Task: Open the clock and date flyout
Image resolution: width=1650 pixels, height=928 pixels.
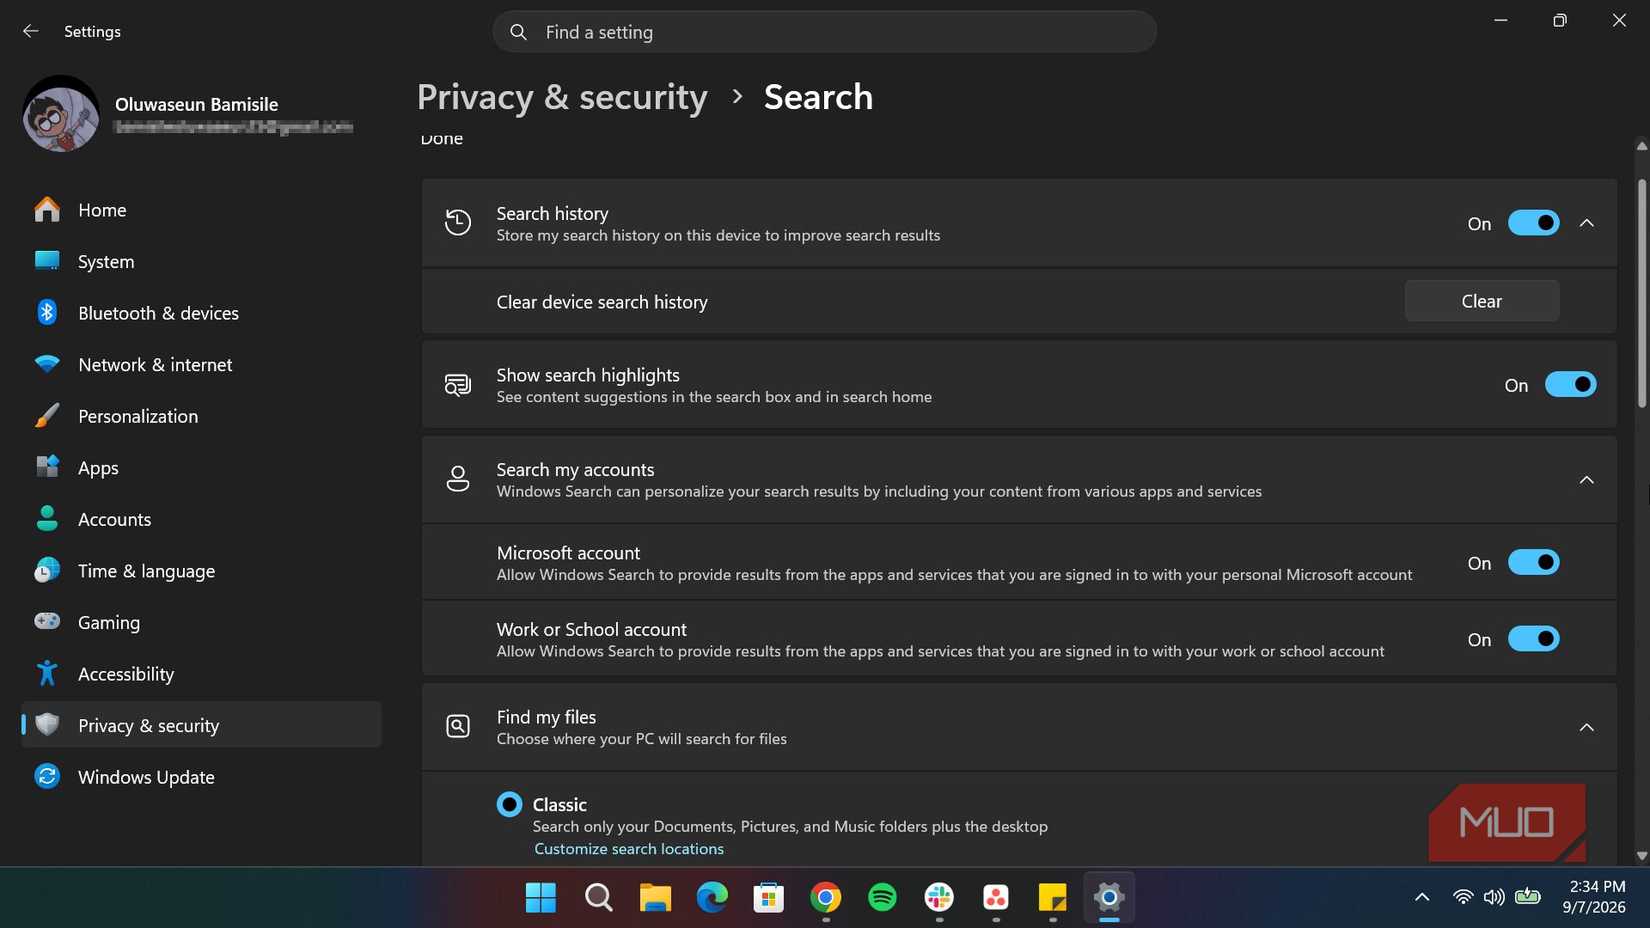Action: pos(1596,897)
